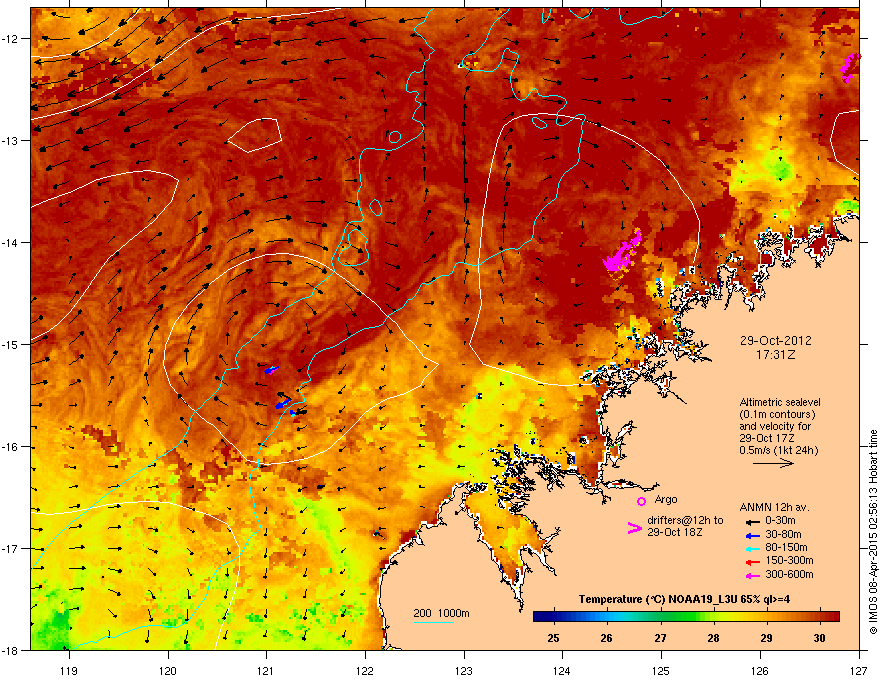
Task: Click the '30-80m' depth label
Action: click(x=783, y=534)
